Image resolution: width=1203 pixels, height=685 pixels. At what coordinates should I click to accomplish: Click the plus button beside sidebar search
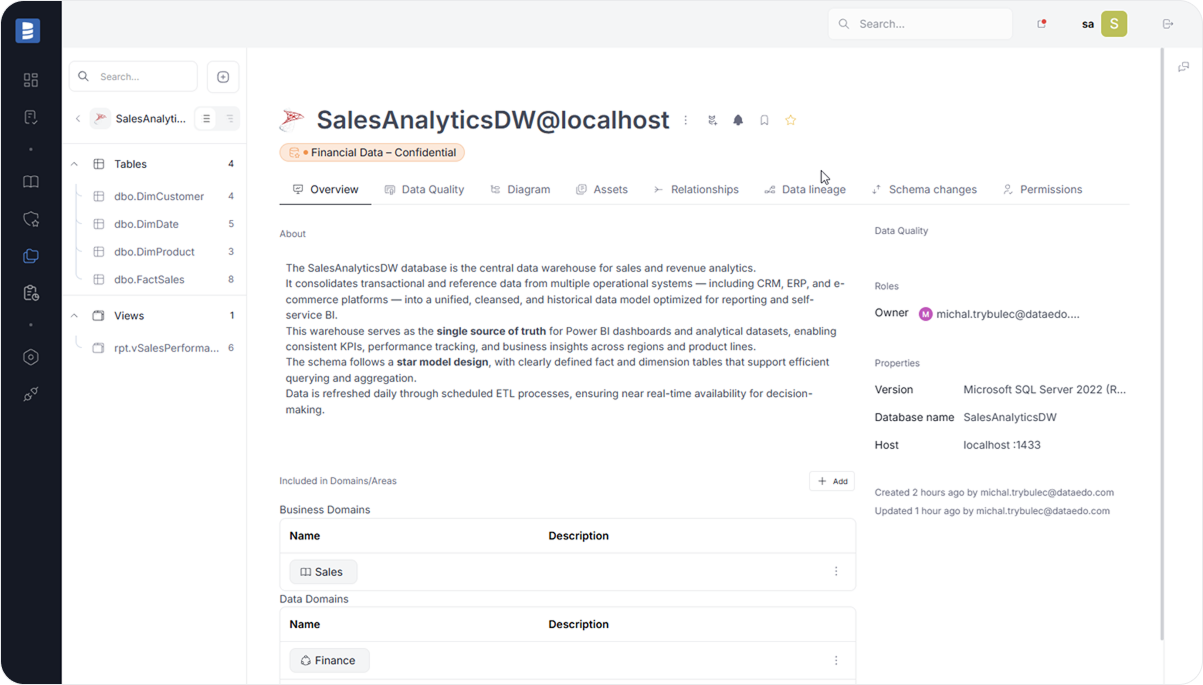223,77
